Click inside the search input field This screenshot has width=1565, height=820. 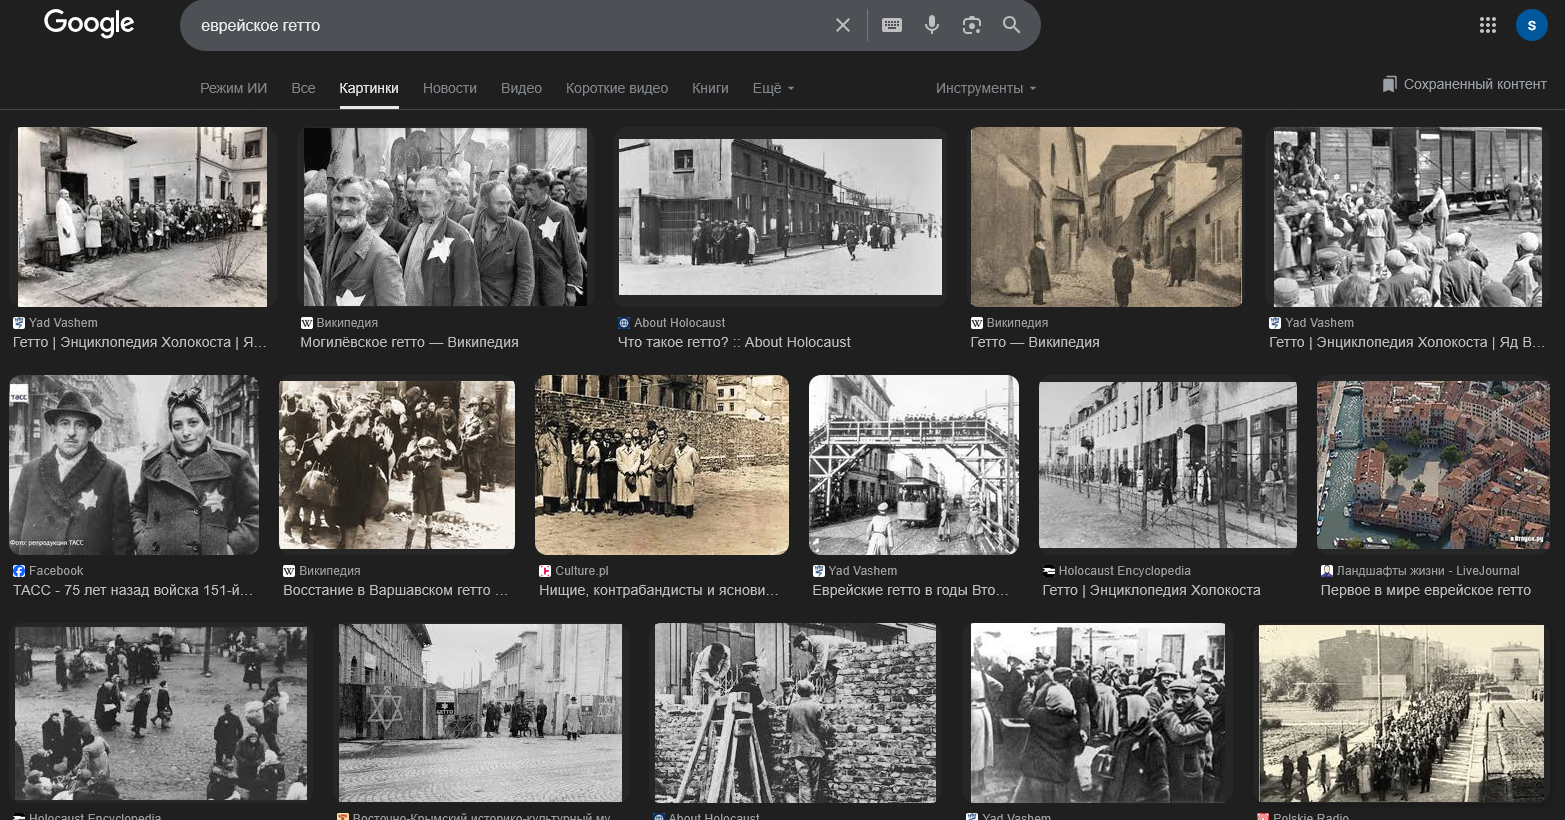[500, 25]
